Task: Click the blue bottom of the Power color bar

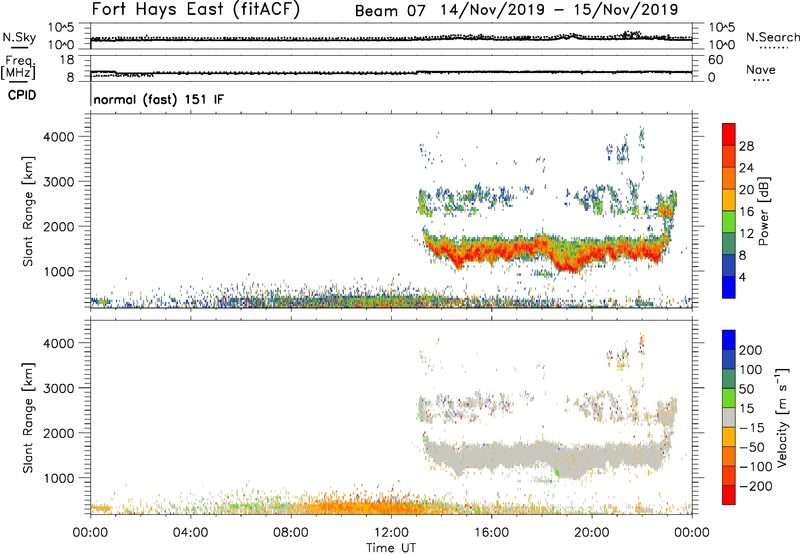Action: tap(729, 287)
